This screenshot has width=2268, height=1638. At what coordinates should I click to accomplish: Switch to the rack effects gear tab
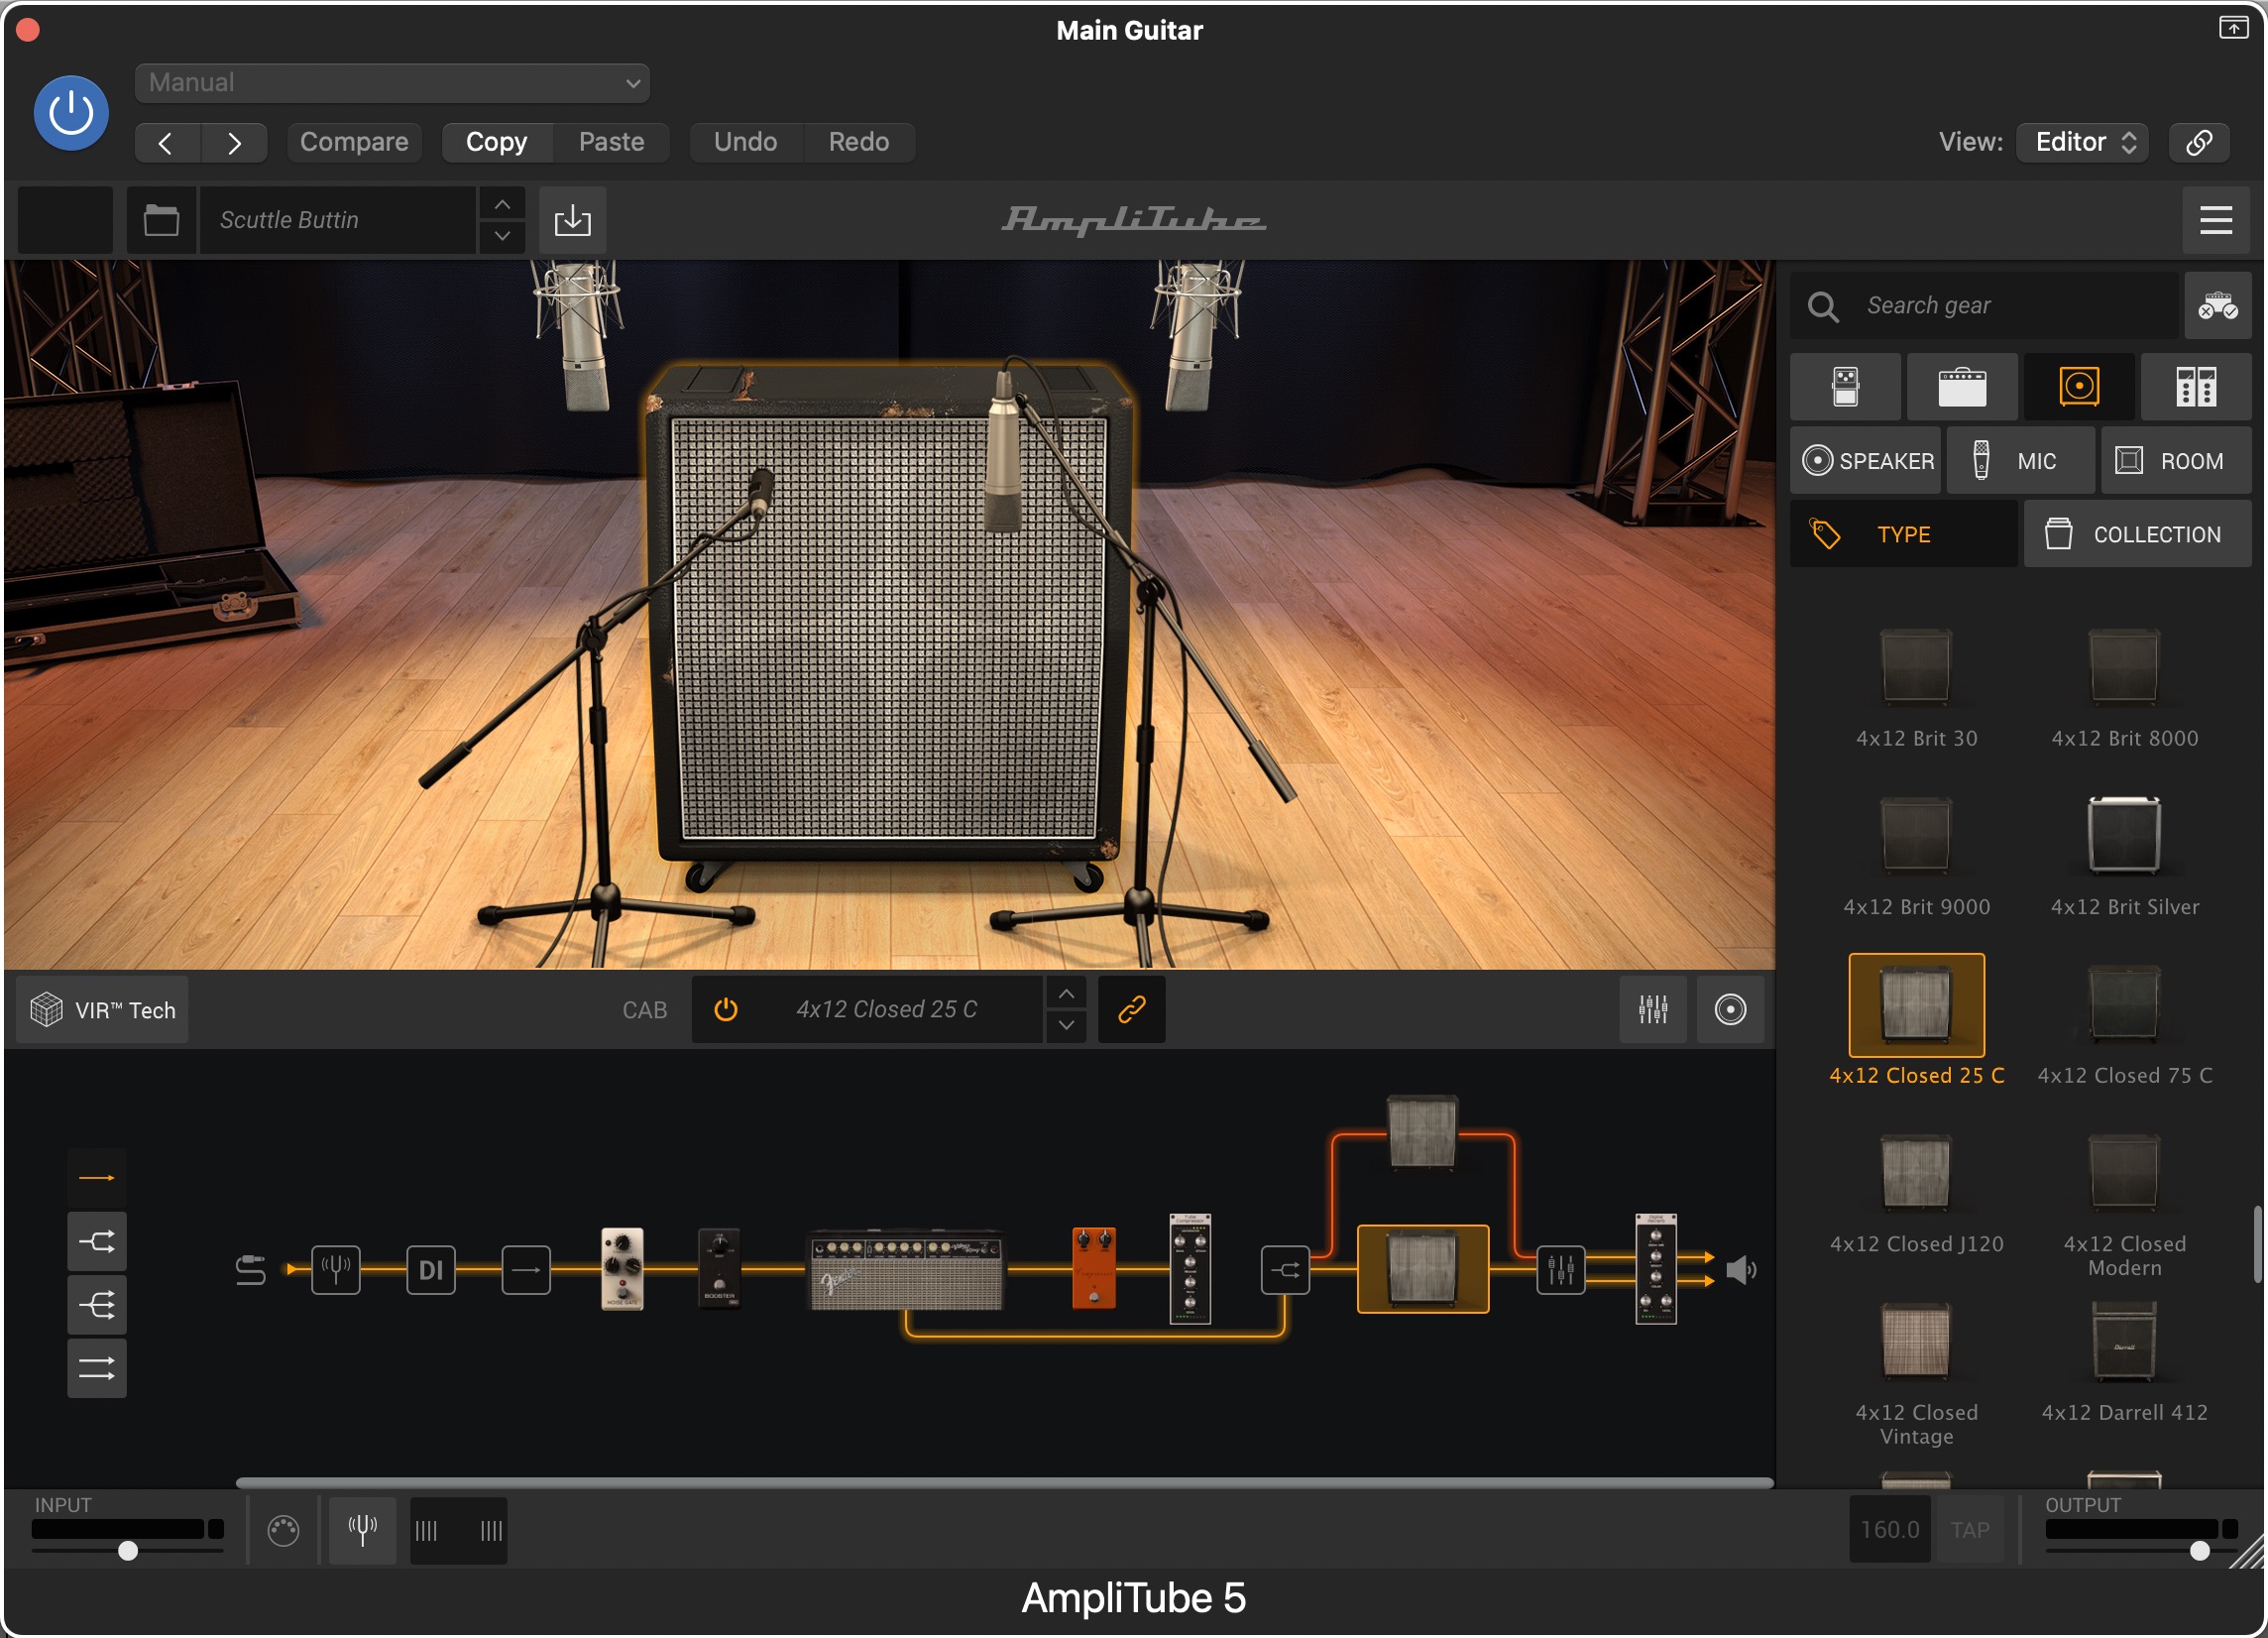tap(2196, 387)
